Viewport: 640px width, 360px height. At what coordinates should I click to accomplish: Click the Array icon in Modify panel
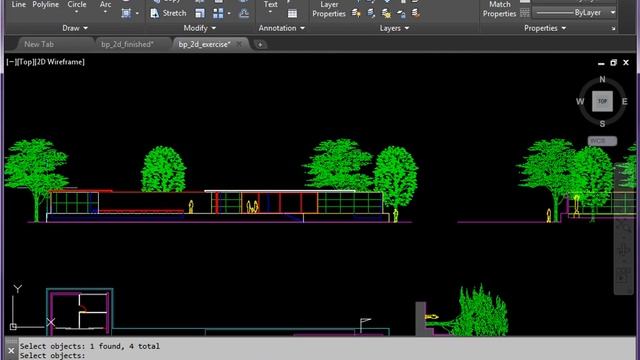[218, 13]
